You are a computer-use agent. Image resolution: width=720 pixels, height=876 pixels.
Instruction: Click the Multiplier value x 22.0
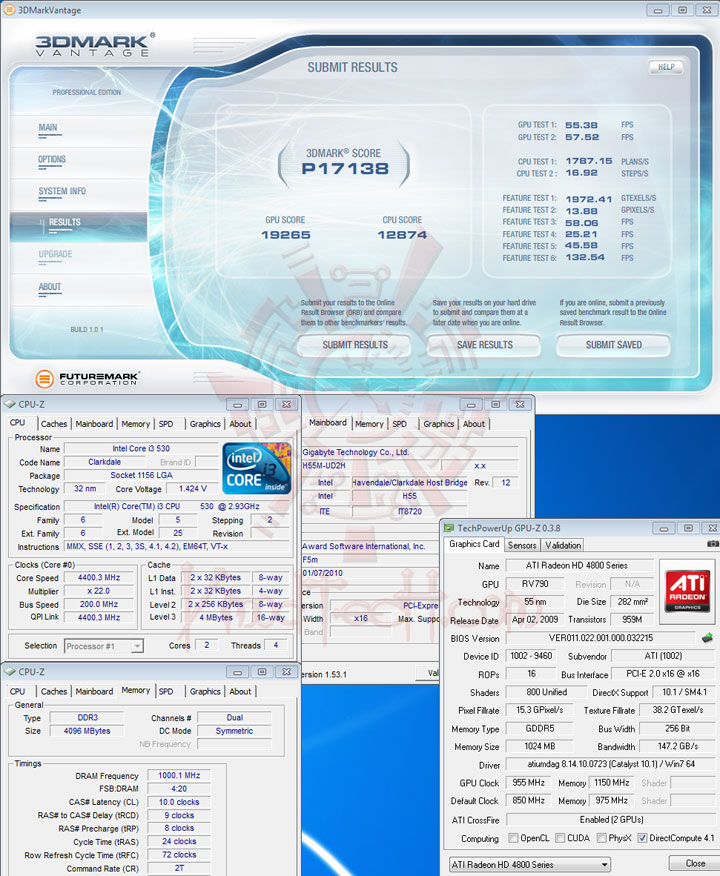(99, 591)
